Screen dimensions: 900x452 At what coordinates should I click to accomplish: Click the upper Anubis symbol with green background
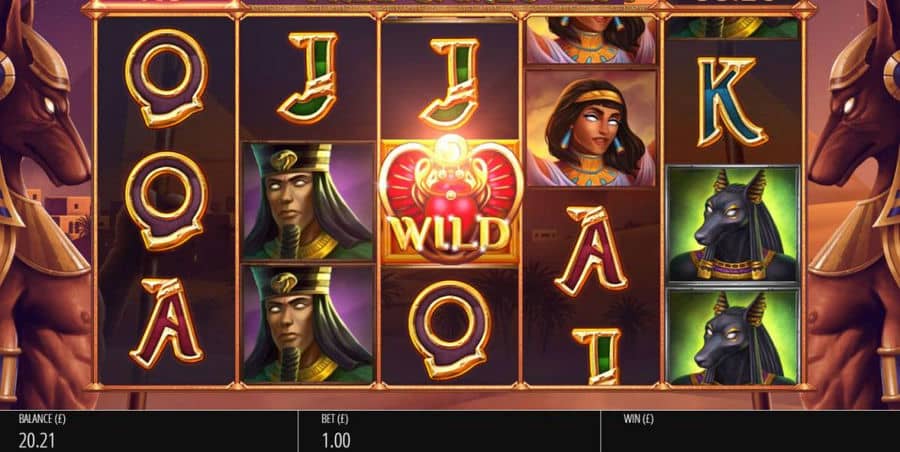click(732, 224)
